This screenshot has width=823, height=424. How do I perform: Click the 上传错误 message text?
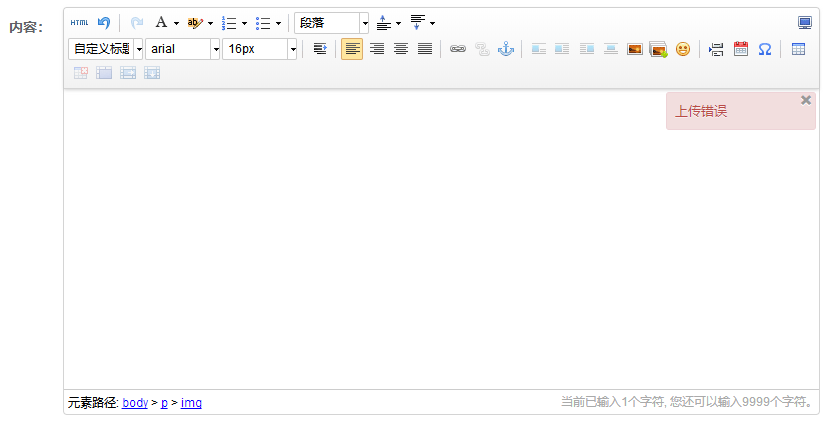[x=701, y=111]
